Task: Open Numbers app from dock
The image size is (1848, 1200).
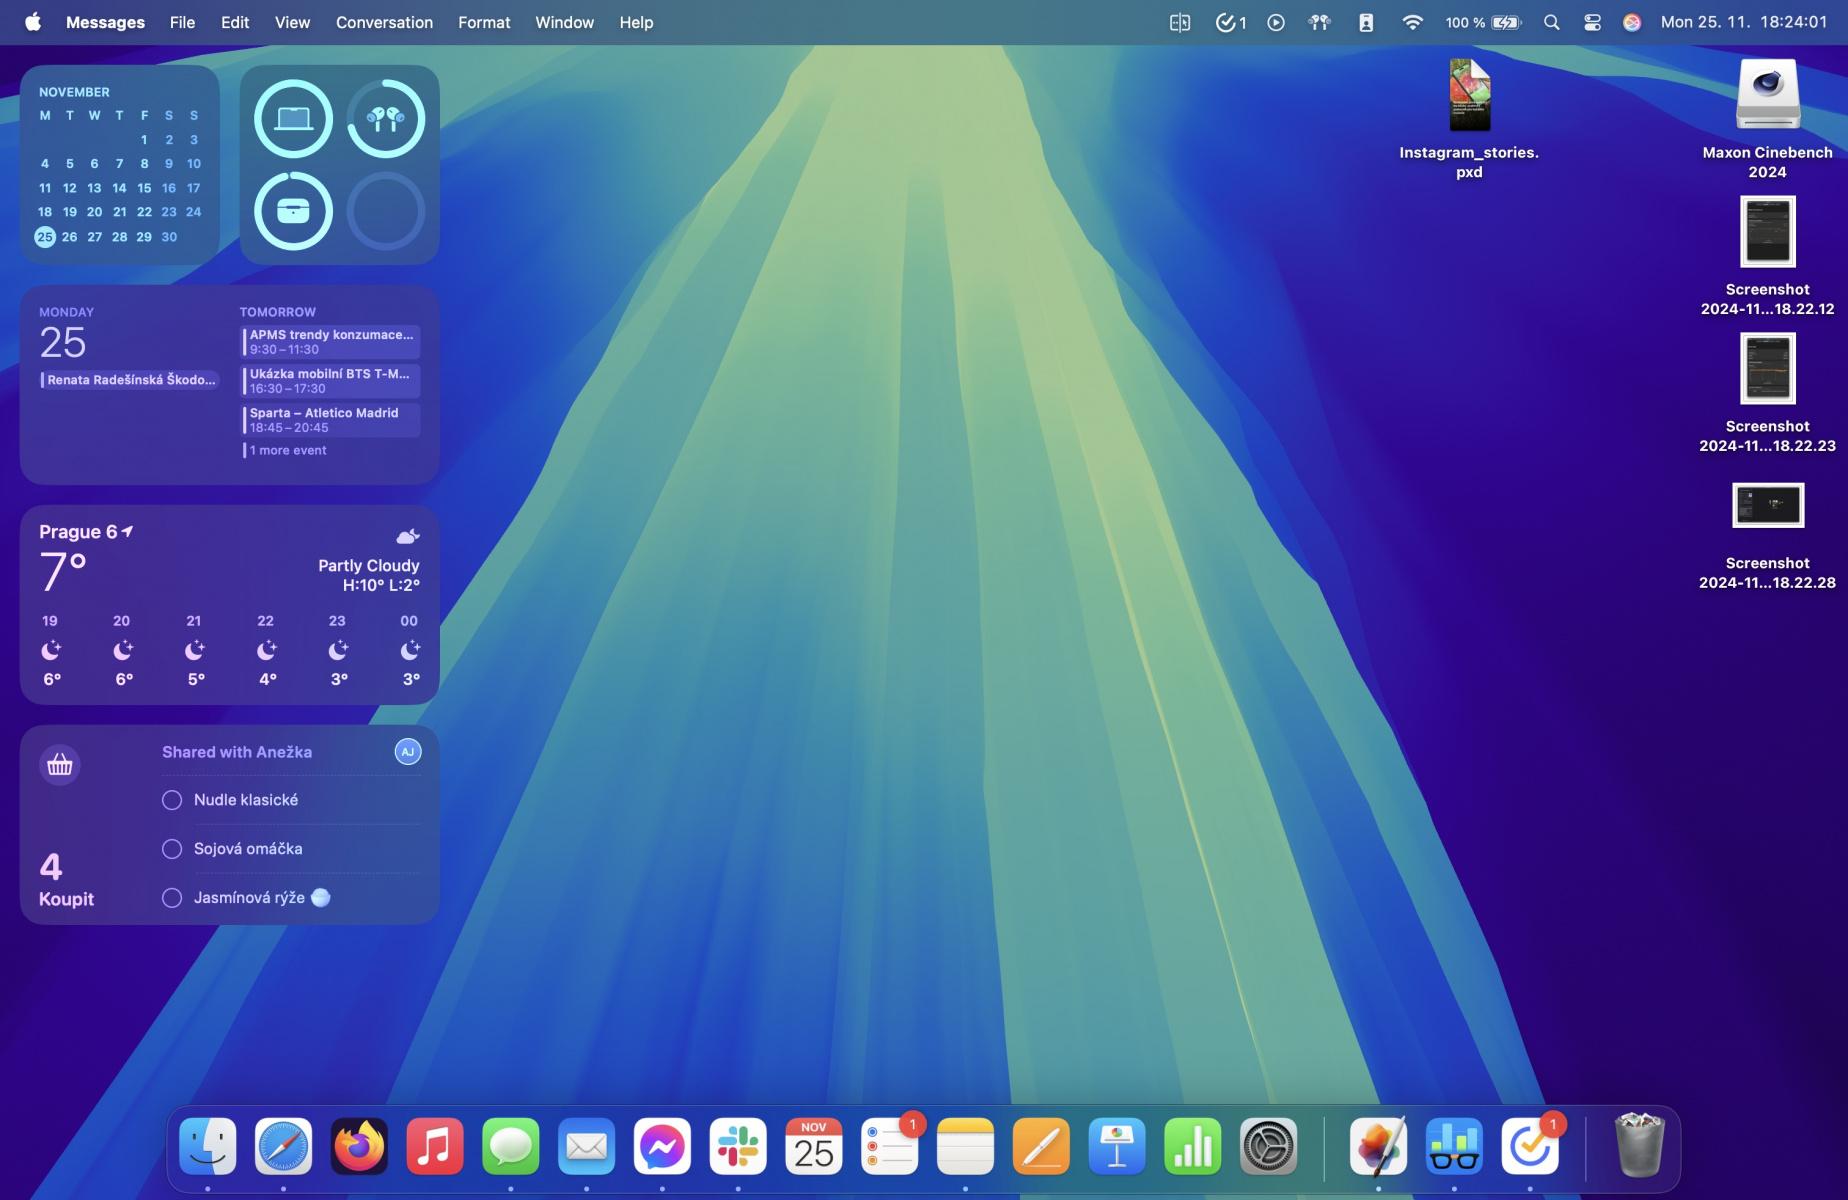Action: click(1192, 1146)
